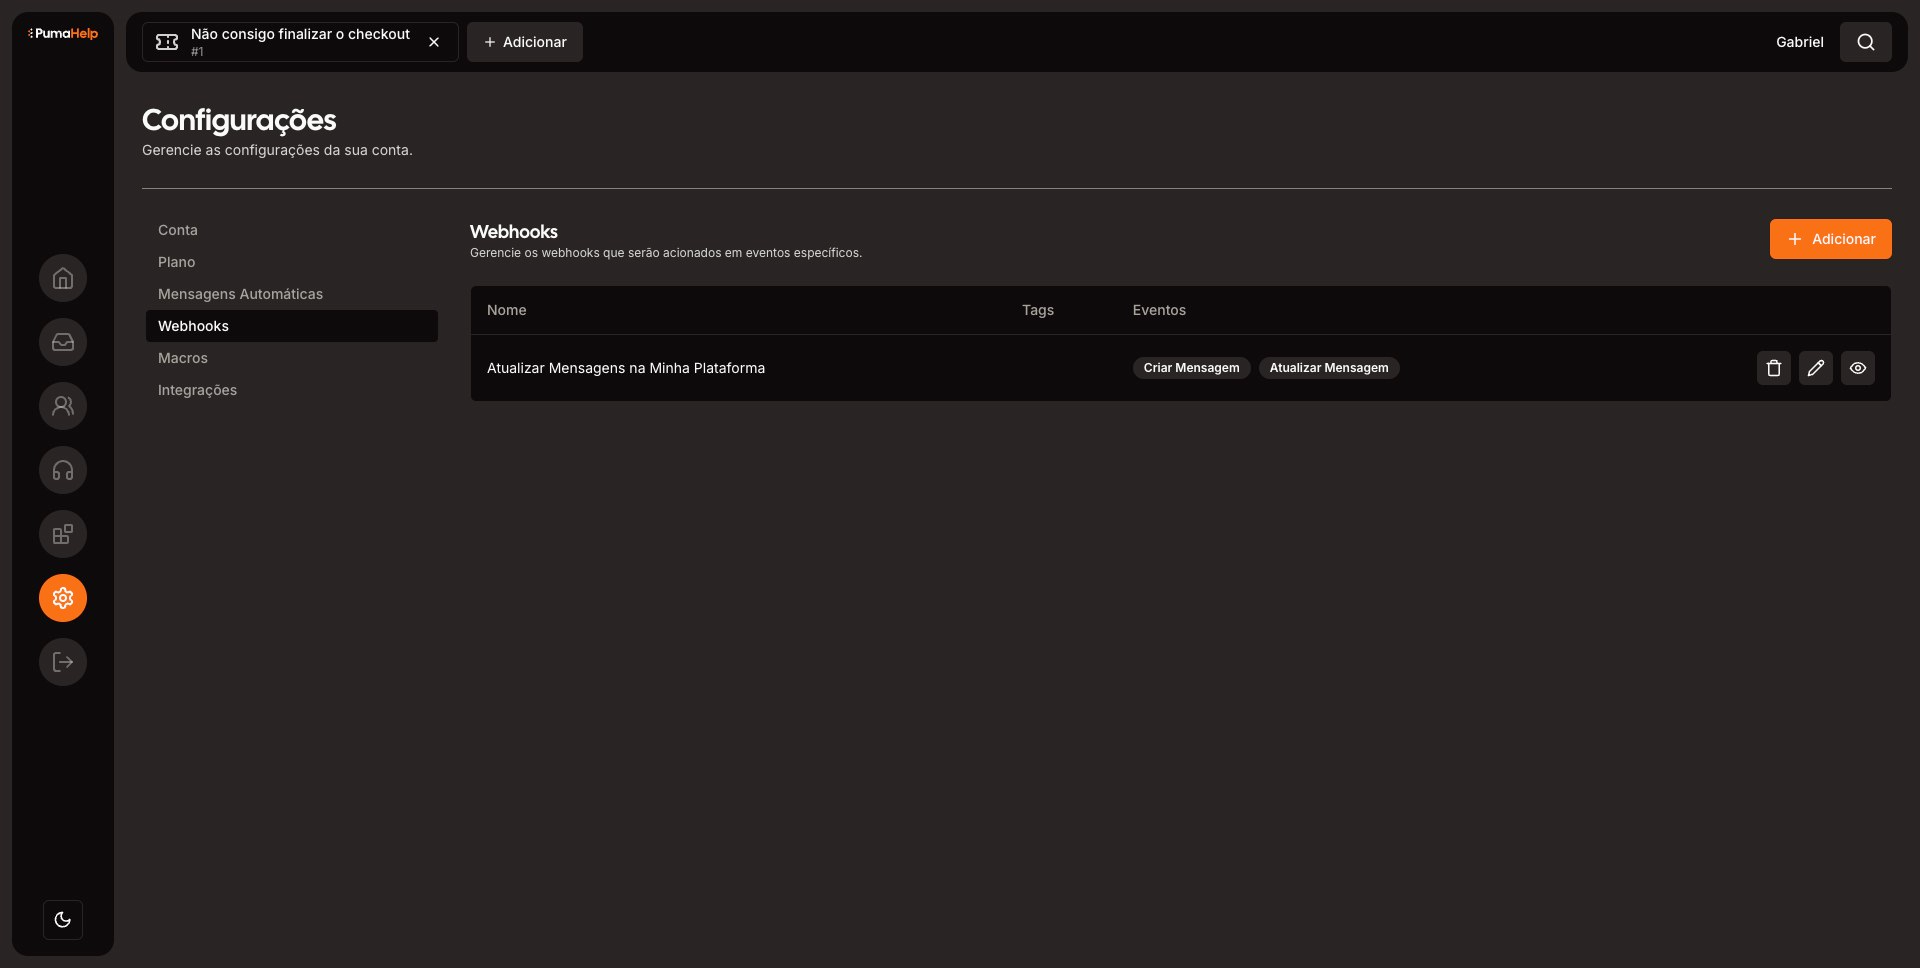The image size is (1920, 968).
Task: Click the 'Atualizar Mensagem' event tag
Action: [1329, 368]
